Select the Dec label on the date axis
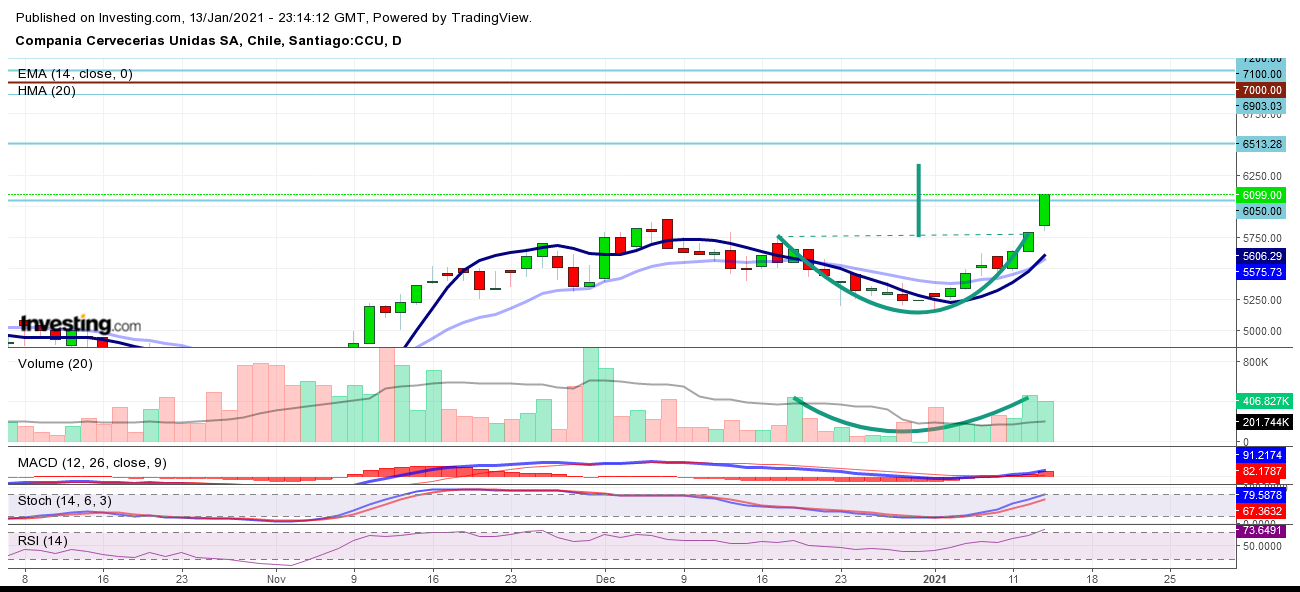 coord(605,578)
